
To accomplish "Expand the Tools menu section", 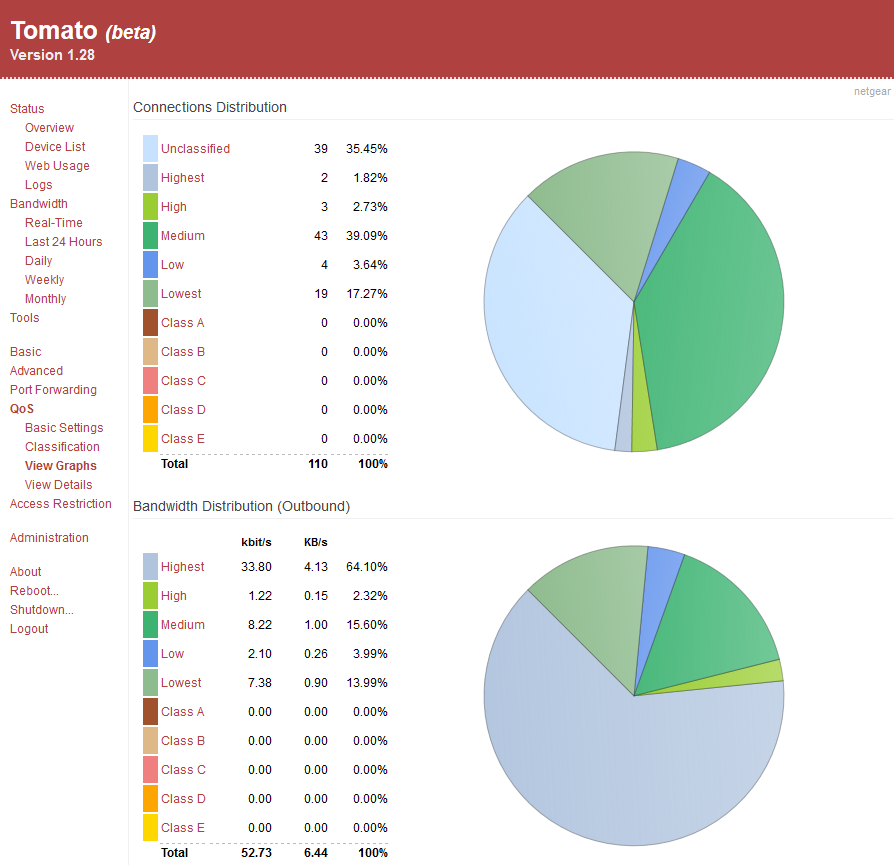I will coord(25,318).
